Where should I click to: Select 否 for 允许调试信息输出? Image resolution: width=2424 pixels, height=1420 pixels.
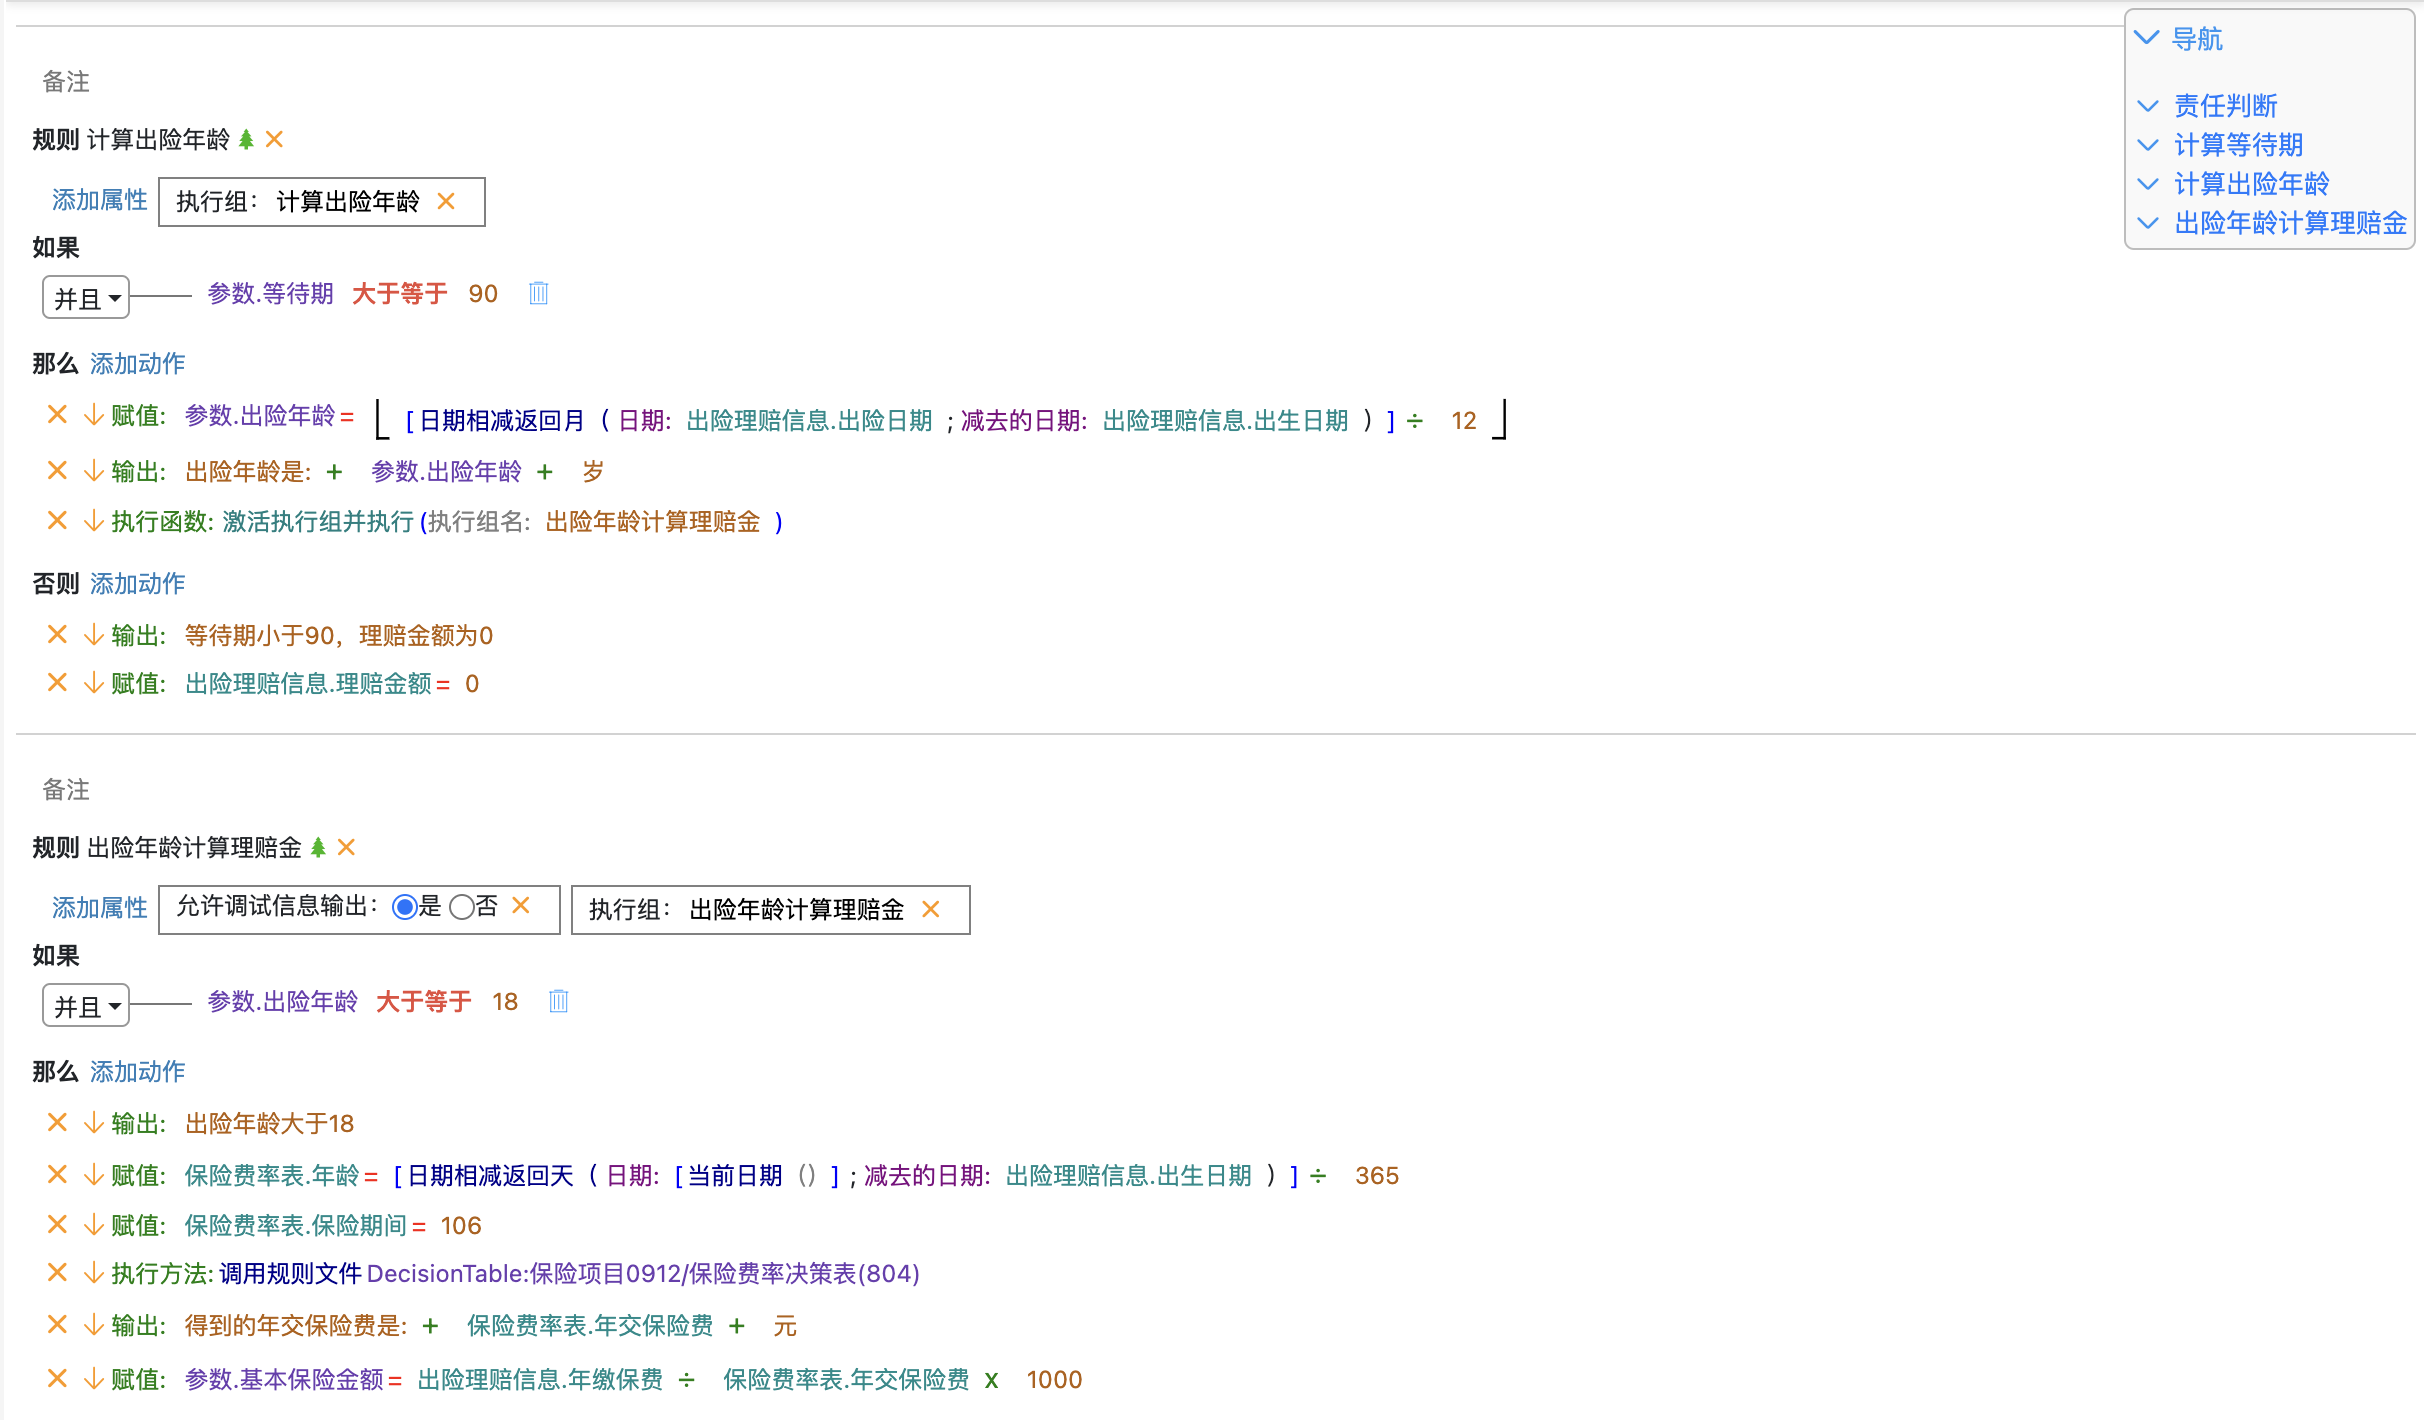461,907
